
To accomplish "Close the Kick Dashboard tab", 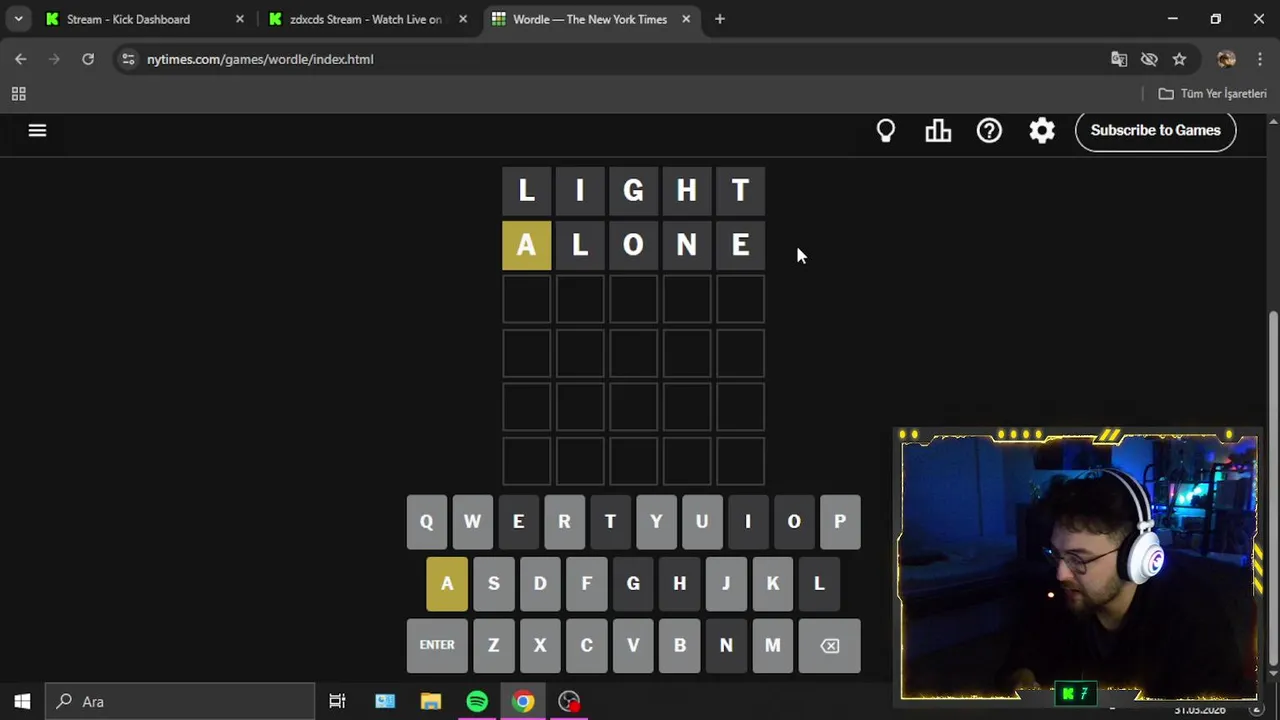I will 239,19.
